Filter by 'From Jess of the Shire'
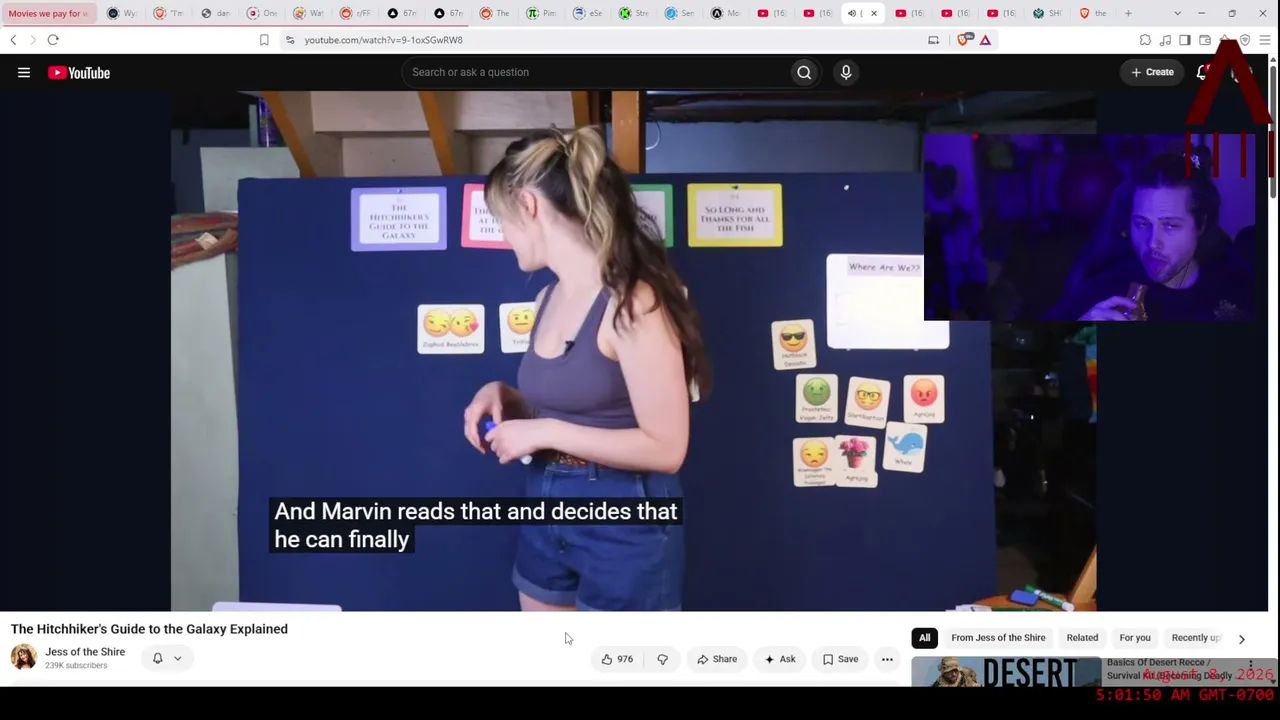This screenshot has width=1280, height=720. coord(998,638)
